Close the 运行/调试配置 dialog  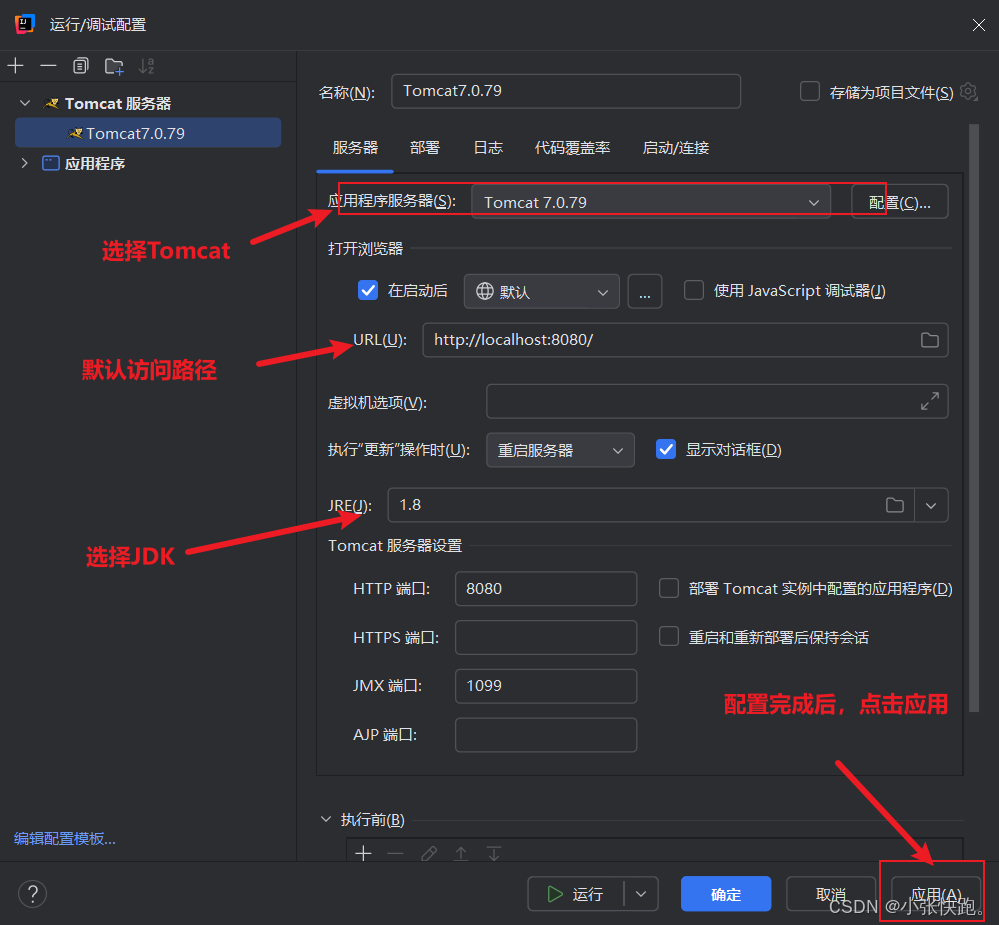(x=979, y=25)
